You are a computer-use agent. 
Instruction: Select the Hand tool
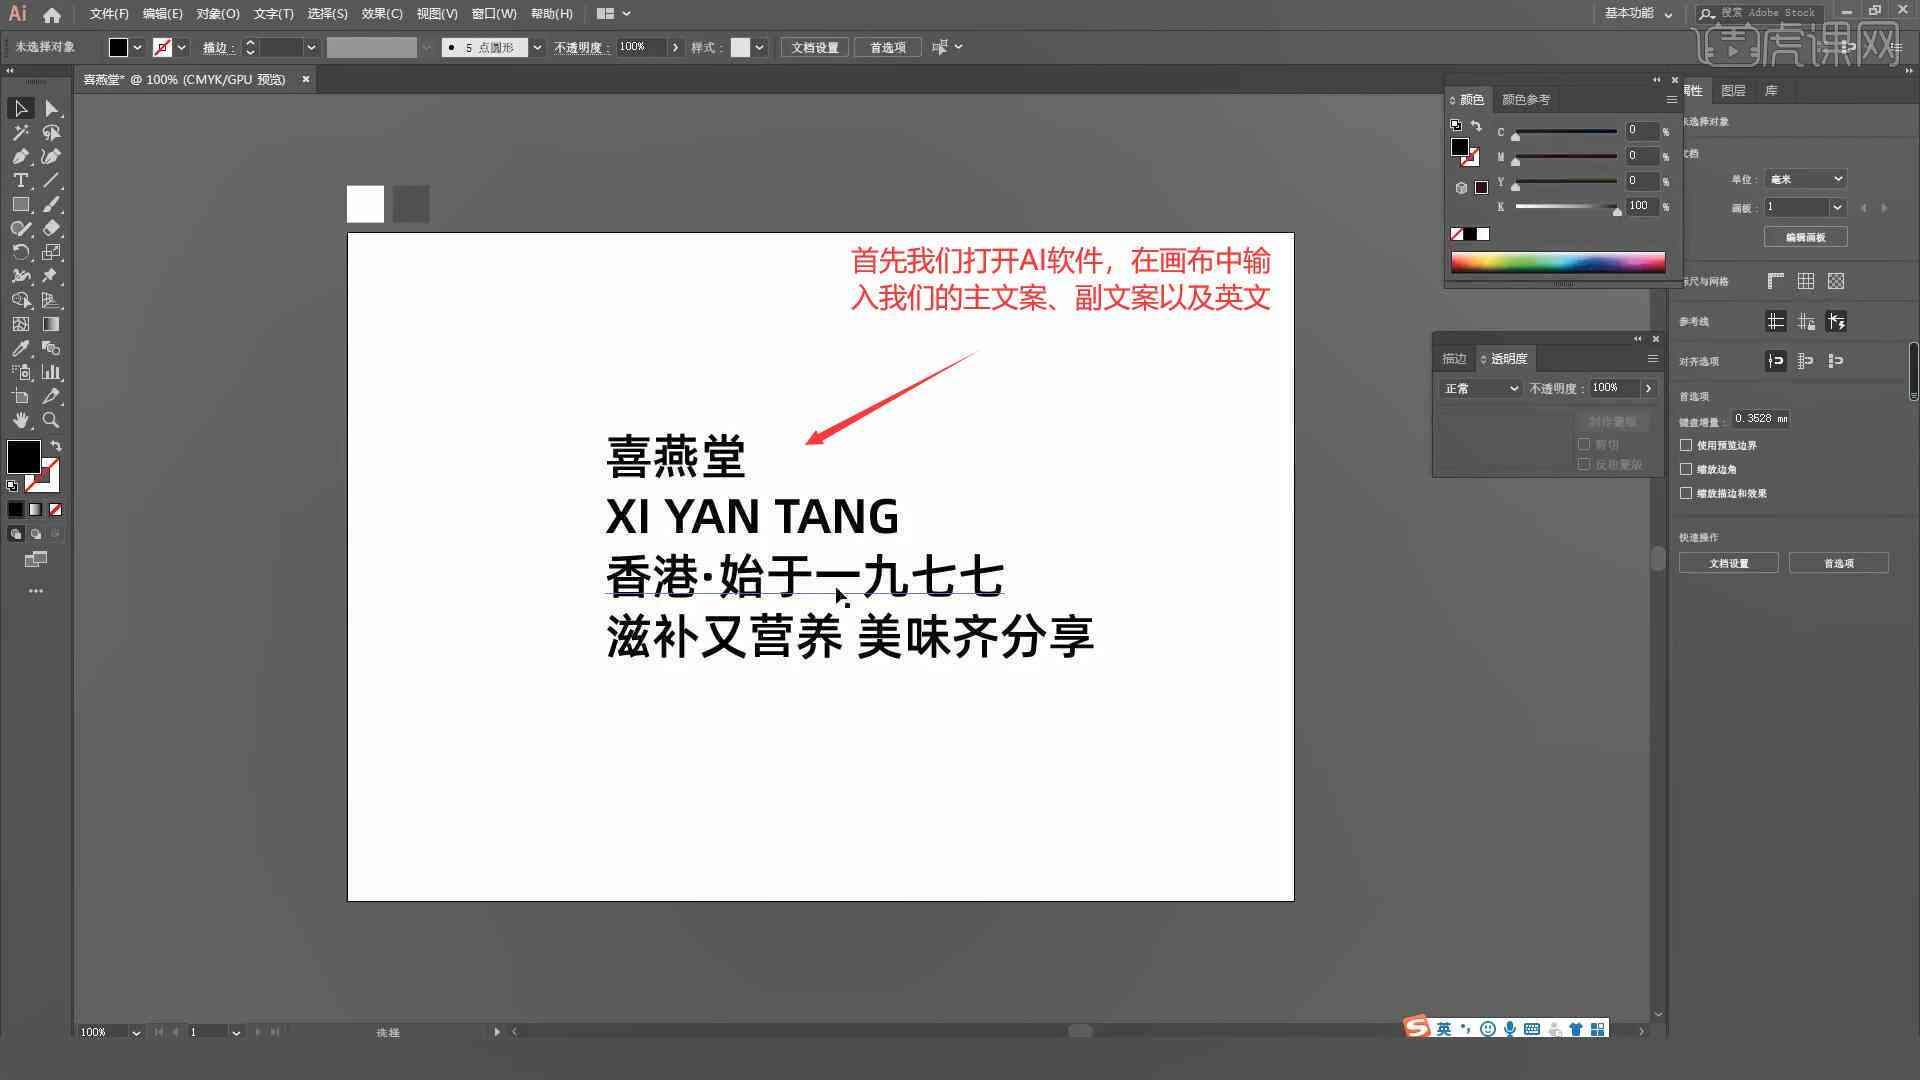point(20,419)
